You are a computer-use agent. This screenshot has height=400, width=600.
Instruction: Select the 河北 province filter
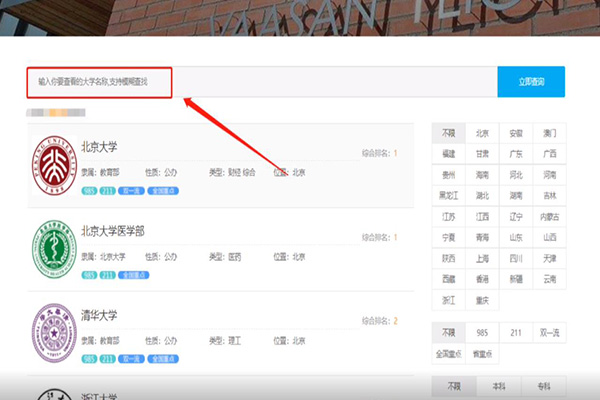[516, 175]
